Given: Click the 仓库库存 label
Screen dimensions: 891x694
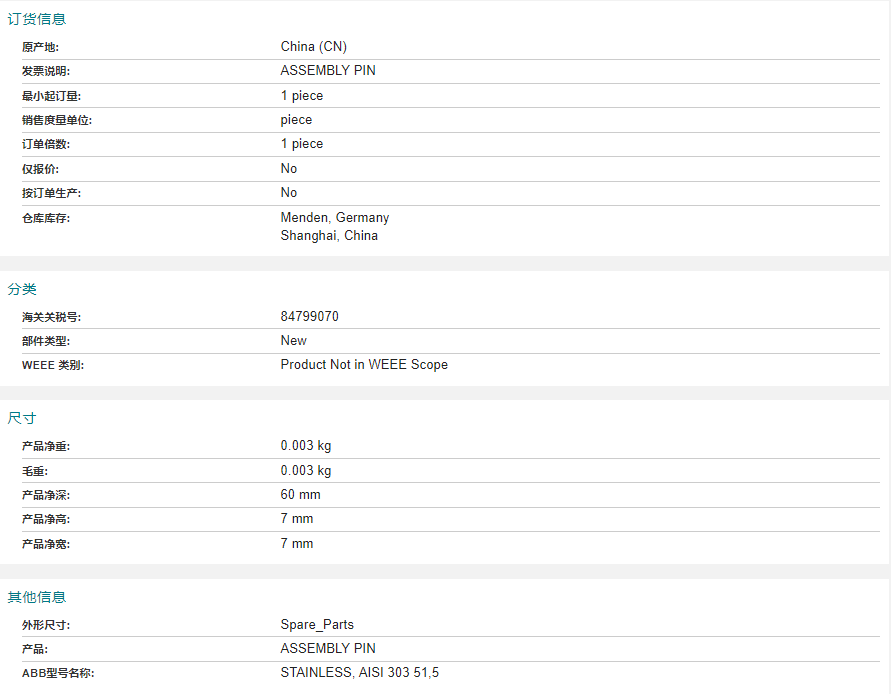Looking at the screenshot, I should 46,218.
